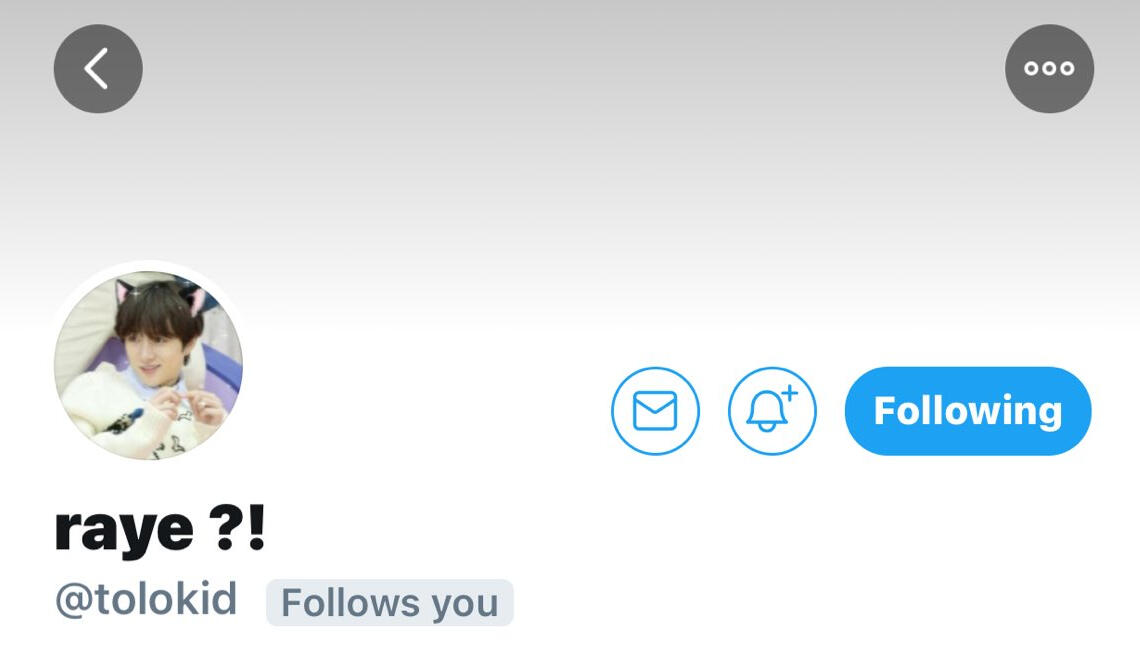Tap the display name "raye ?!"
Screen dimensions: 1140x650
click(x=161, y=529)
